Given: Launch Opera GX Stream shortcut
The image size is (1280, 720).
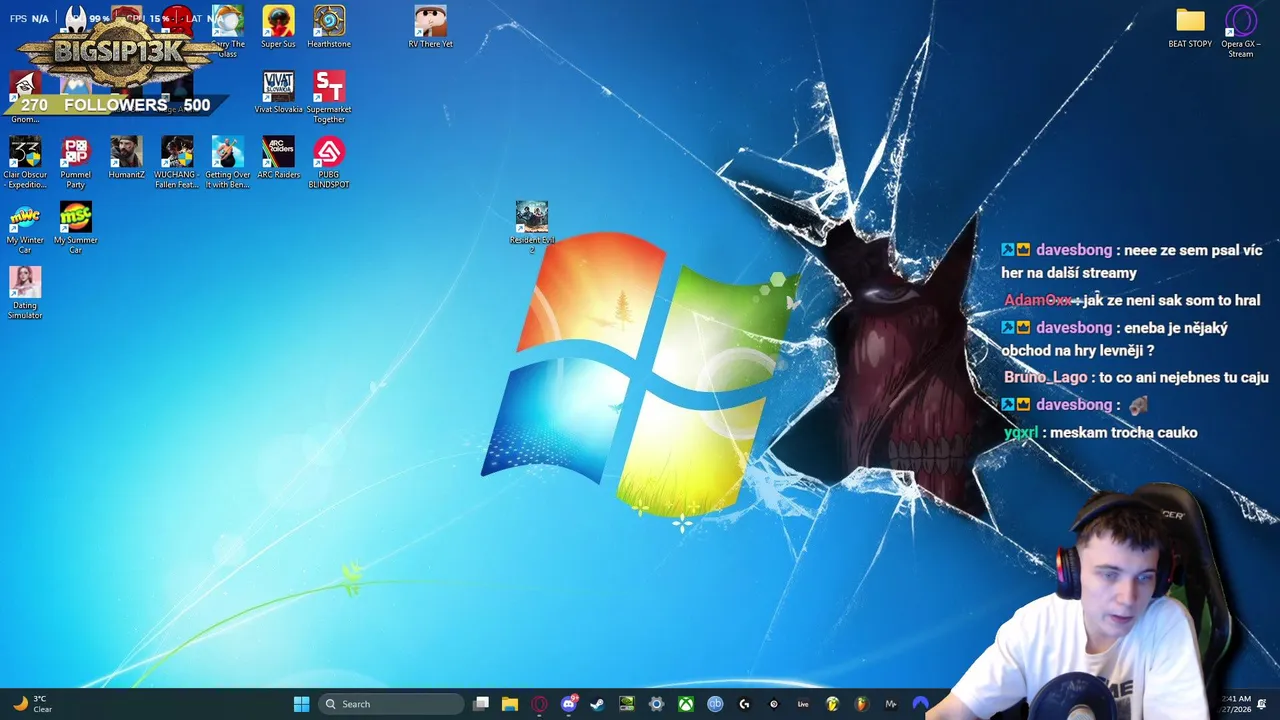Looking at the screenshot, I should [1241, 32].
